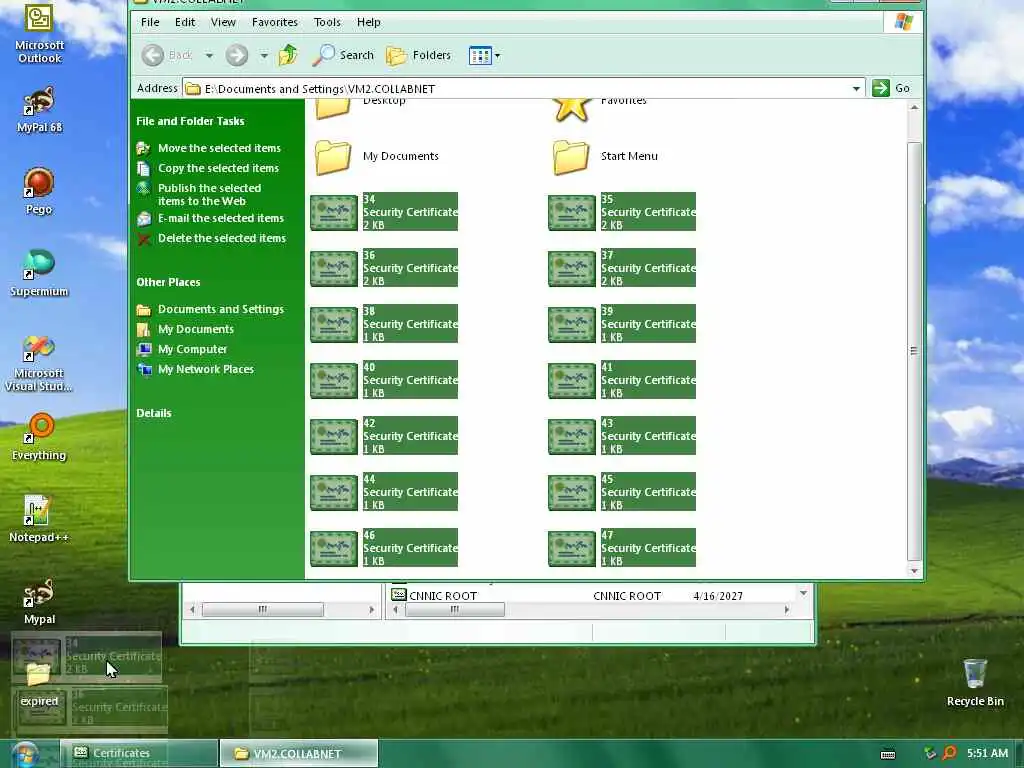Click the Start button on the taskbar
The height and width of the screenshot is (768, 1024).
tap(25, 754)
